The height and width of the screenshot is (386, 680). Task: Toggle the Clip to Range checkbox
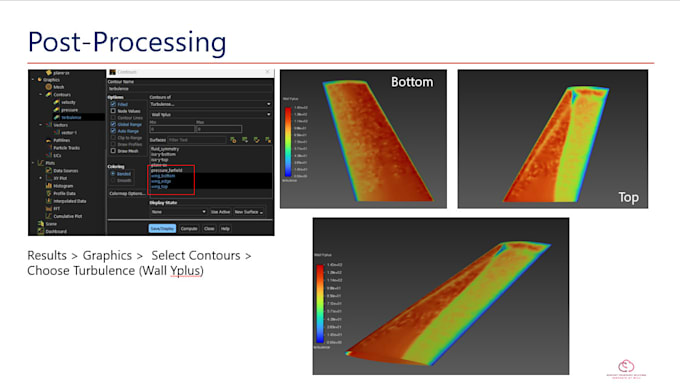click(113, 137)
